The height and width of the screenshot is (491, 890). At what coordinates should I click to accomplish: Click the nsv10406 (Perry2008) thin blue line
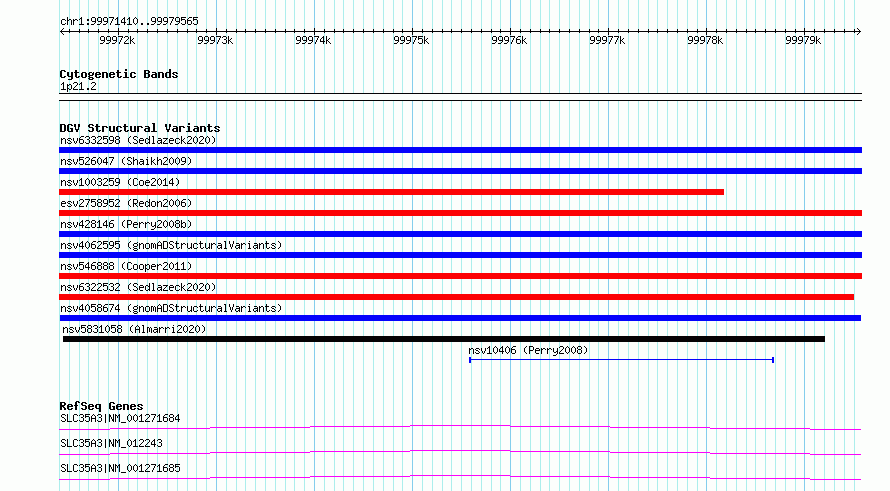622,360
